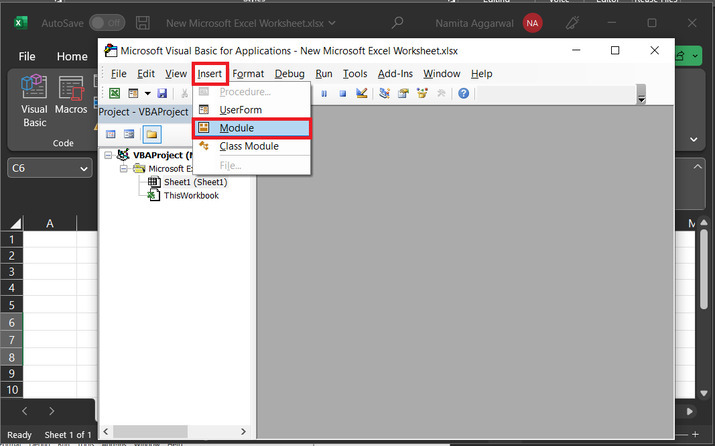The width and height of the screenshot is (715, 446).
Task: Choose Module from Insert menu
Action: 252,128
